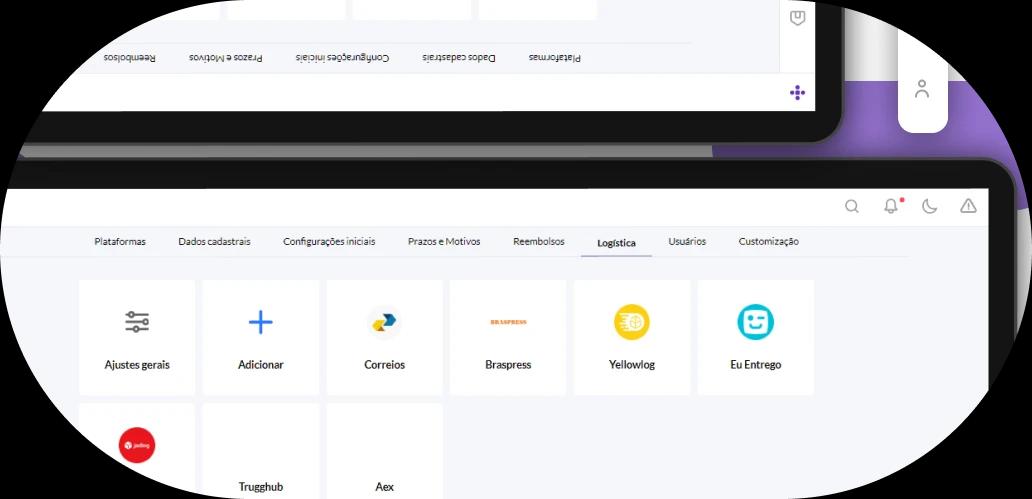Click the upright Prazos e Motivos tab
Image resolution: width=1032 pixels, height=499 pixels.
pos(444,242)
